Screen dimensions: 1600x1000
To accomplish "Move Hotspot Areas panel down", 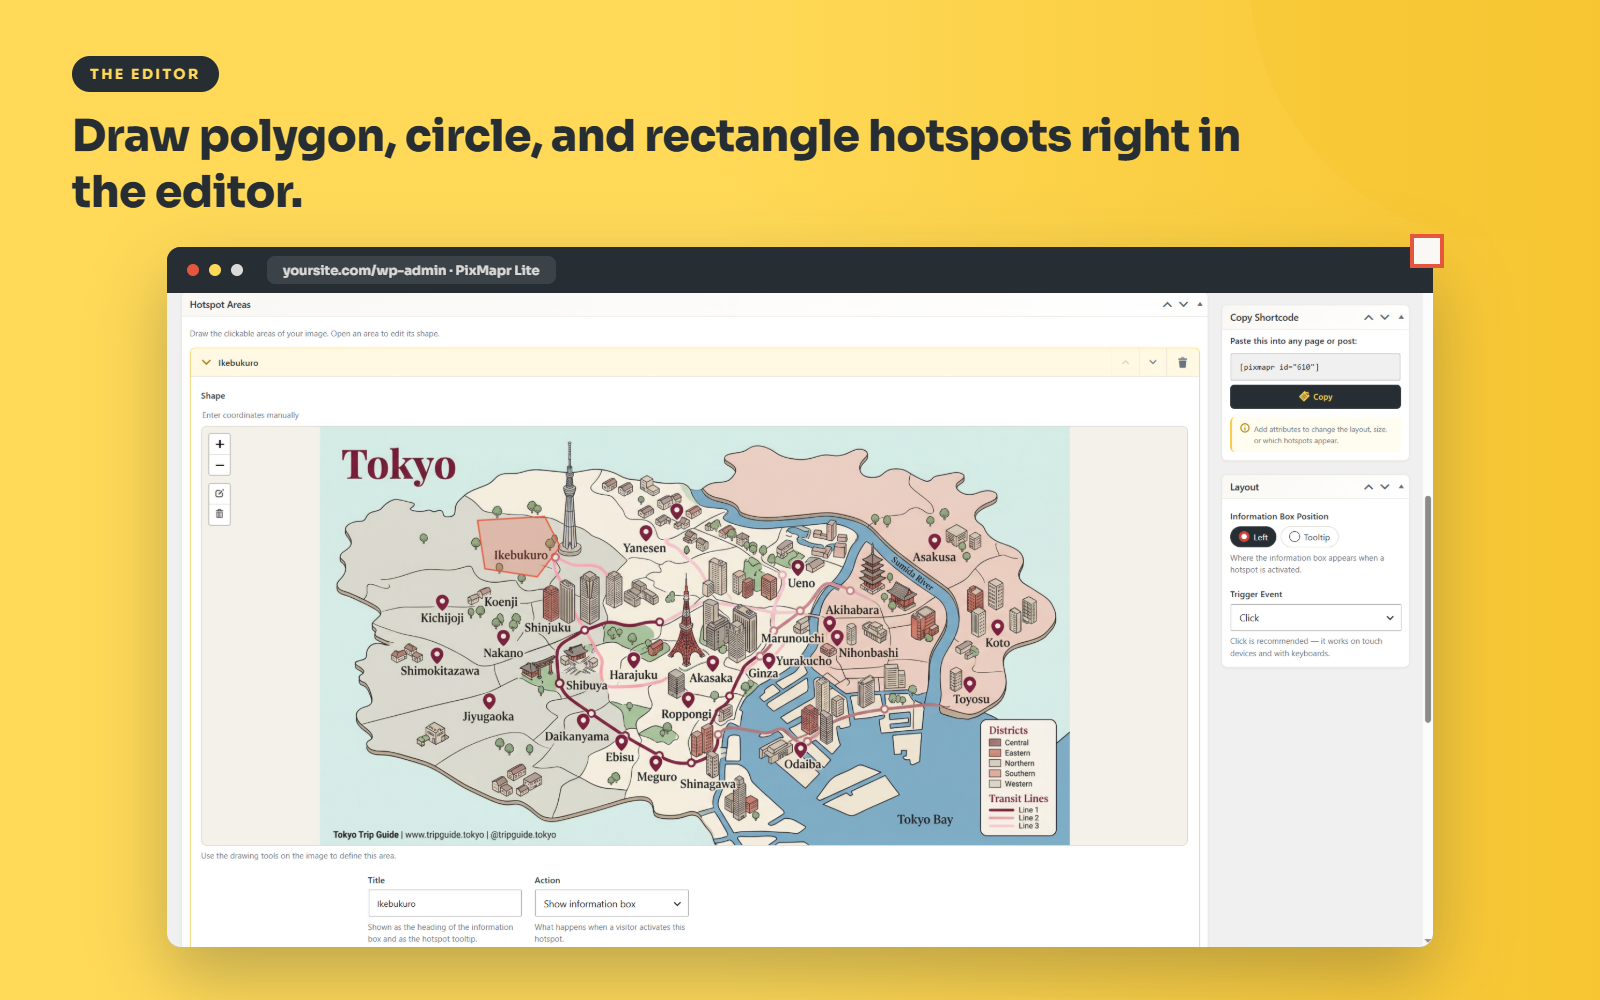I will coord(1184,304).
